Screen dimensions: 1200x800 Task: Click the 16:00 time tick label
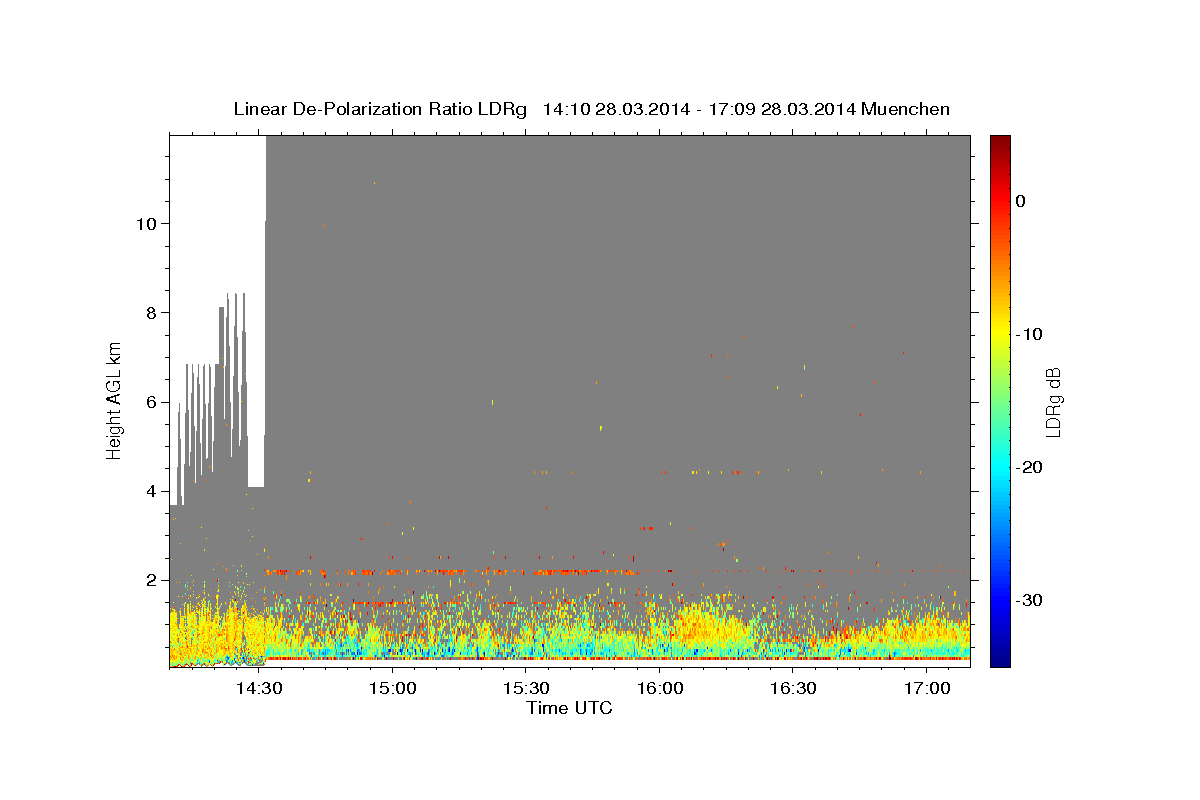click(x=660, y=689)
